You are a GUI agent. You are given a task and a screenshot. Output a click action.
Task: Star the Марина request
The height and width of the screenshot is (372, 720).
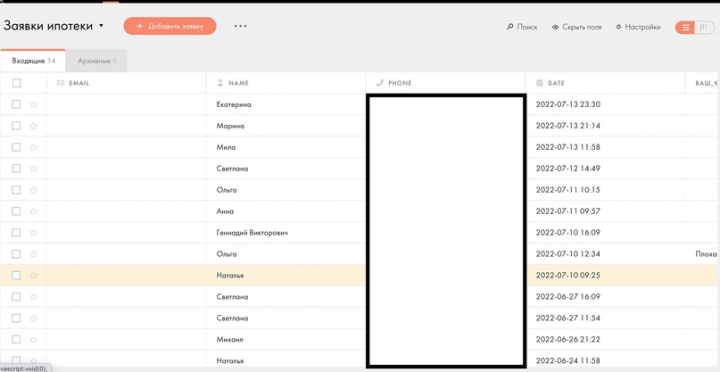(33, 126)
